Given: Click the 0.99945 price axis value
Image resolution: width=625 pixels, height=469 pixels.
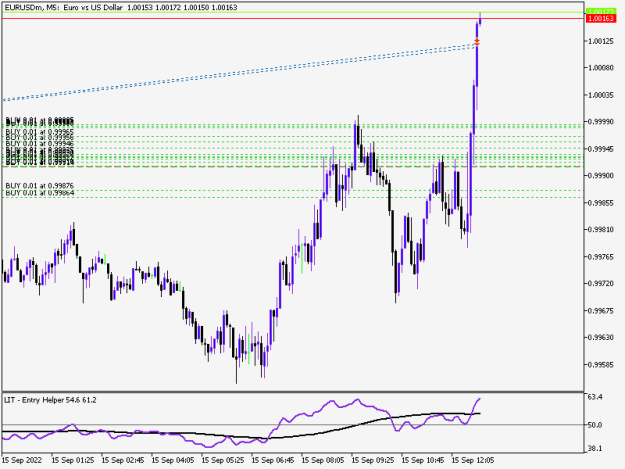Looking at the screenshot, I should click(x=601, y=149).
